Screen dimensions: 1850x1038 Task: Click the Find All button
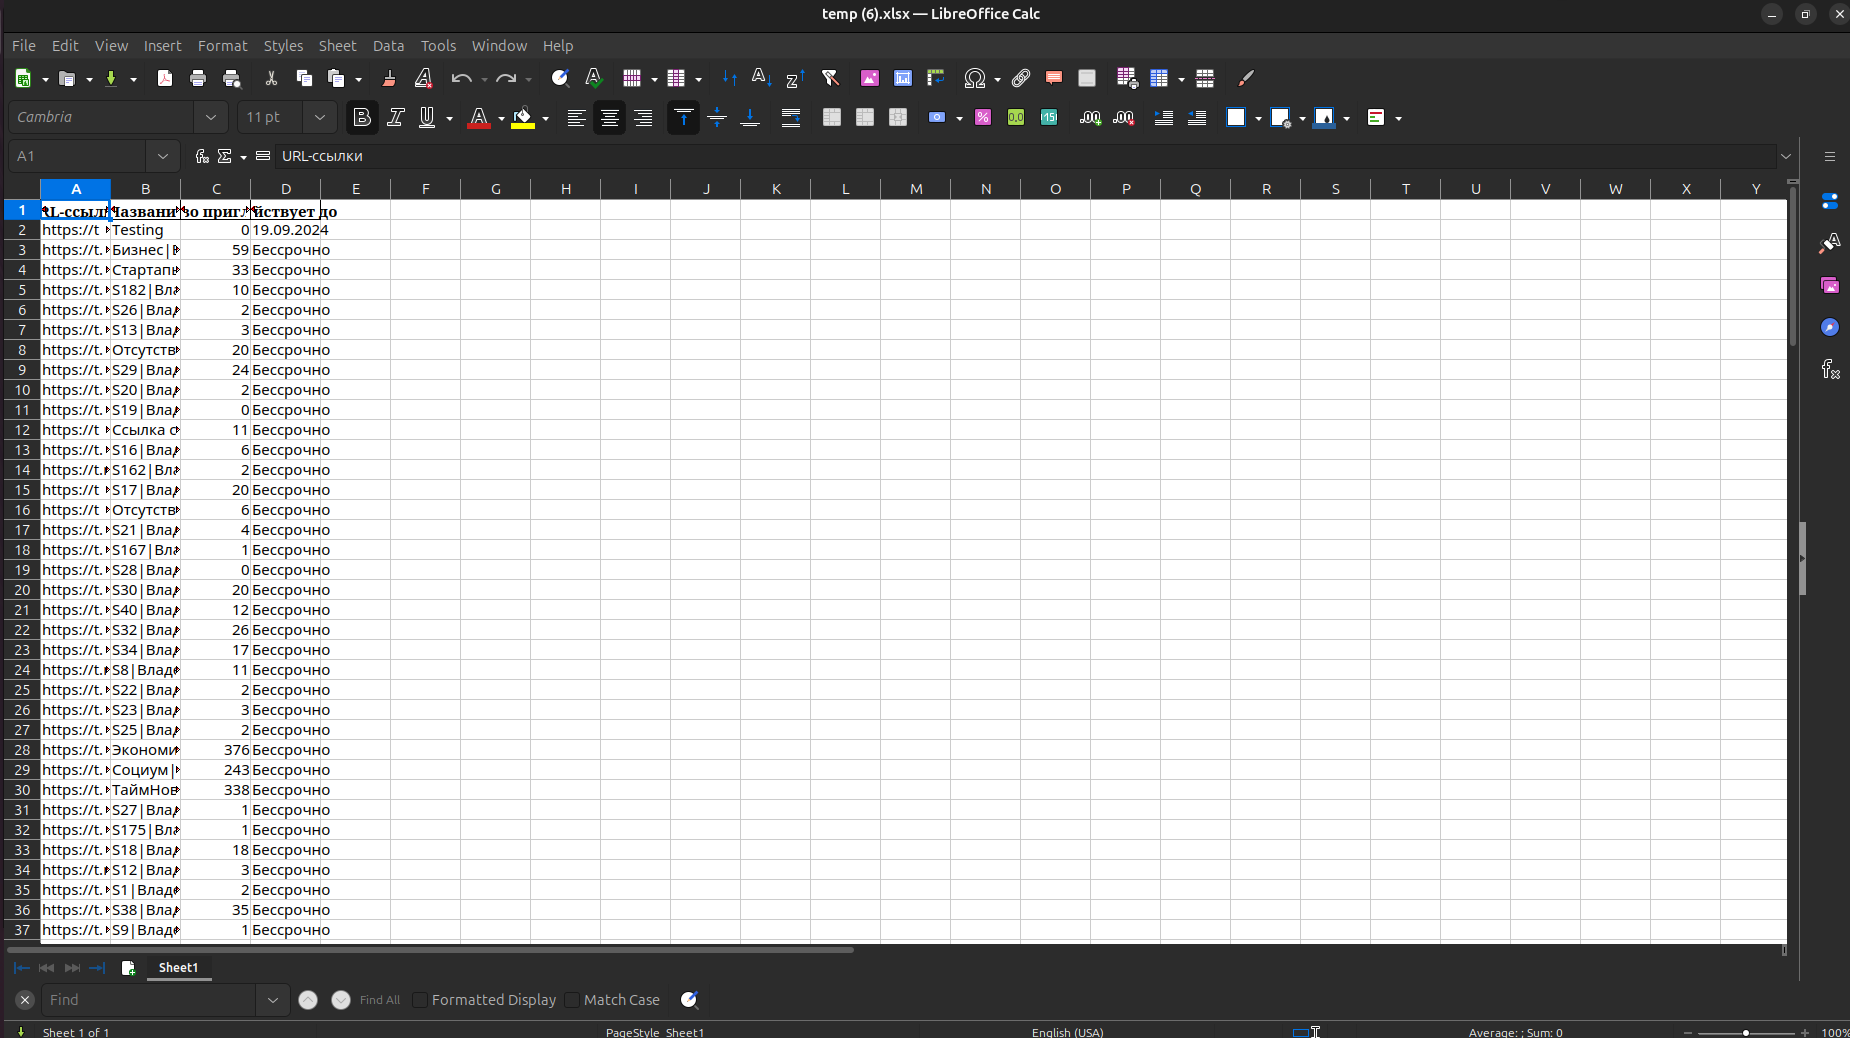pyautogui.click(x=379, y=1000)
